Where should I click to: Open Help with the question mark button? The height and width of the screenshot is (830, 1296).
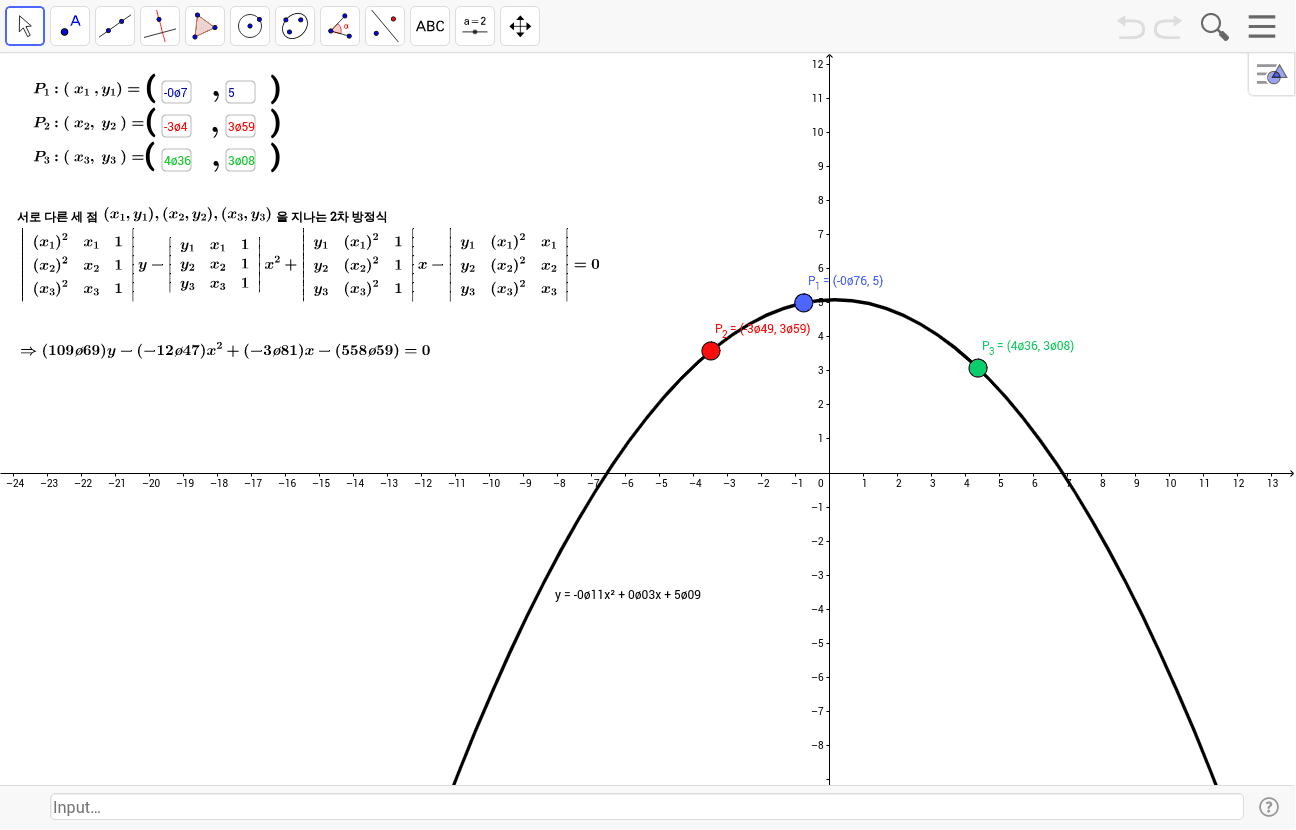point(1269,806)
